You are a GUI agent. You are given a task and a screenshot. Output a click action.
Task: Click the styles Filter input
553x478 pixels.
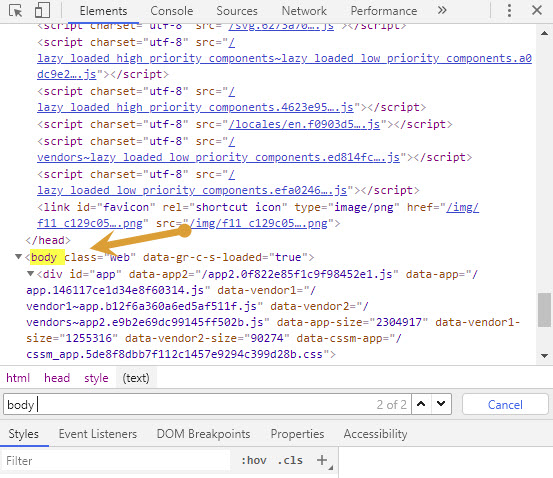click(116, 460)
